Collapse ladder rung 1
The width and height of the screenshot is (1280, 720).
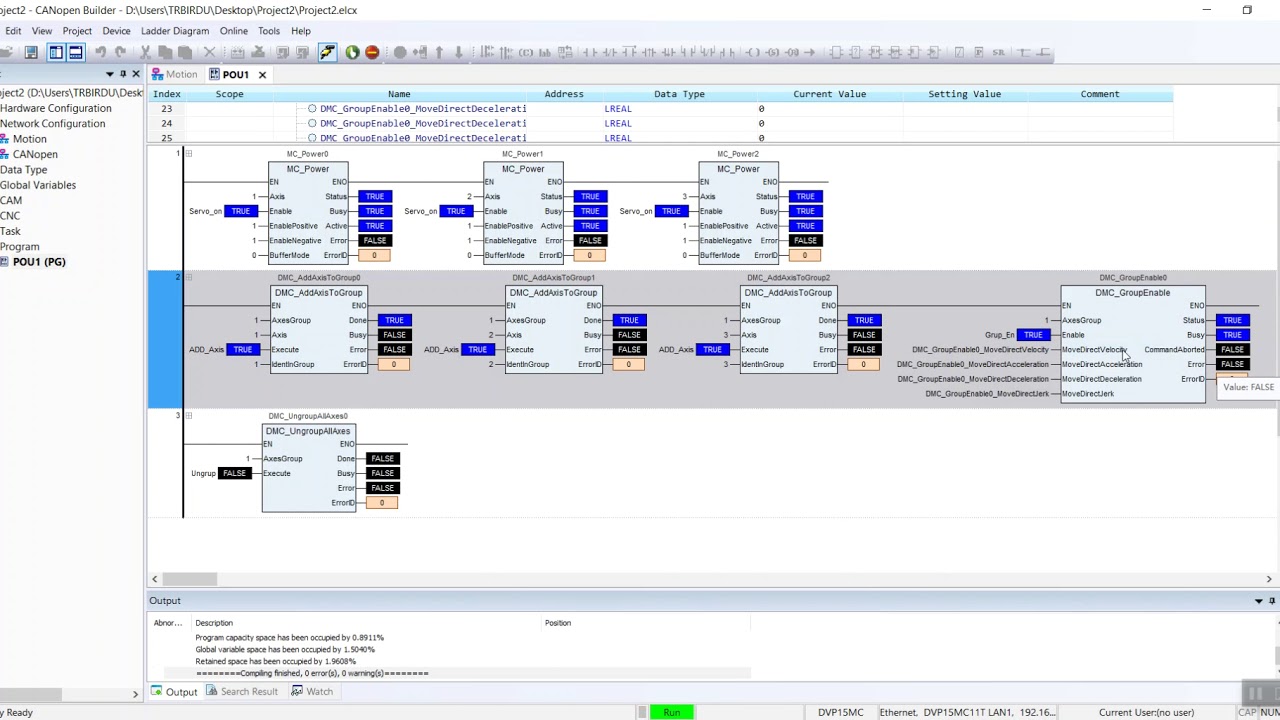[188, 154]
